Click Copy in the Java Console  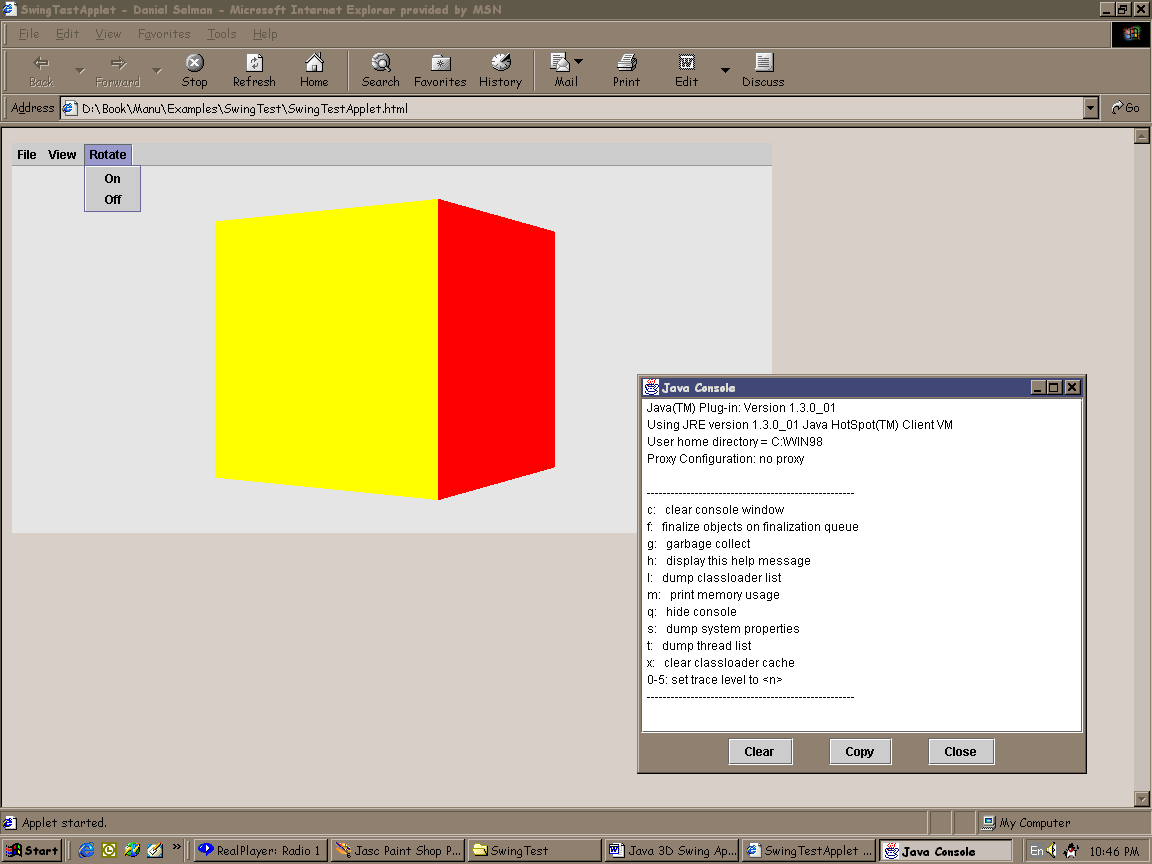pos(860,752)
